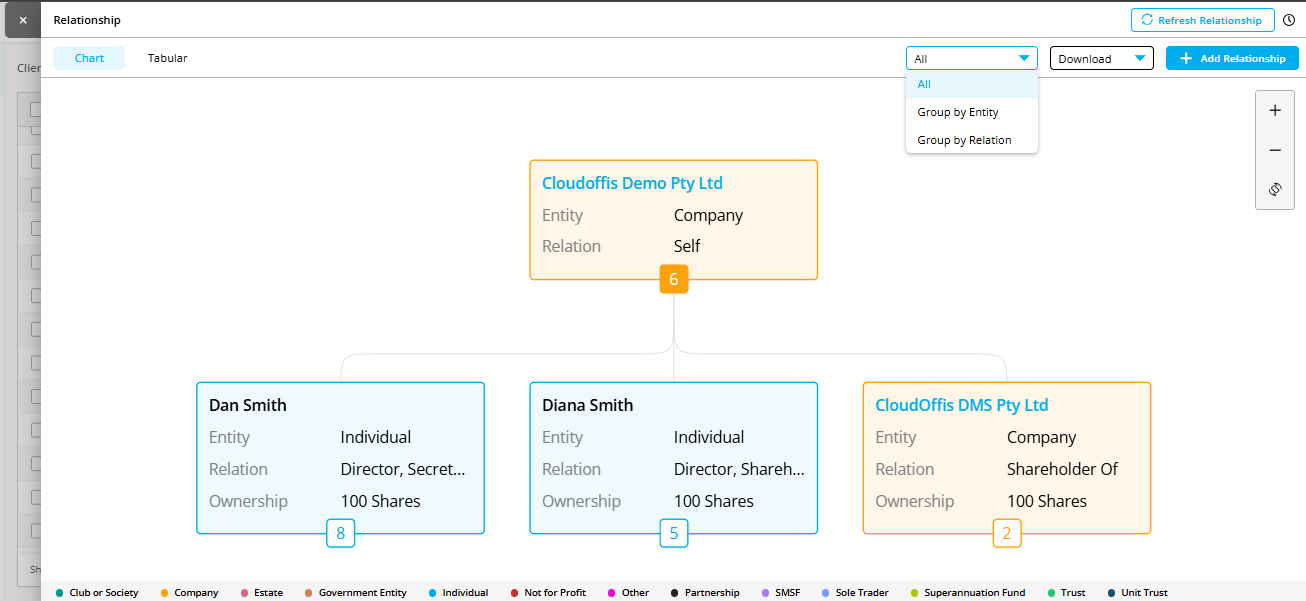Click the zoom in plus icon
Viewport: 1306px width, 601px height.
click(1274, 111)
